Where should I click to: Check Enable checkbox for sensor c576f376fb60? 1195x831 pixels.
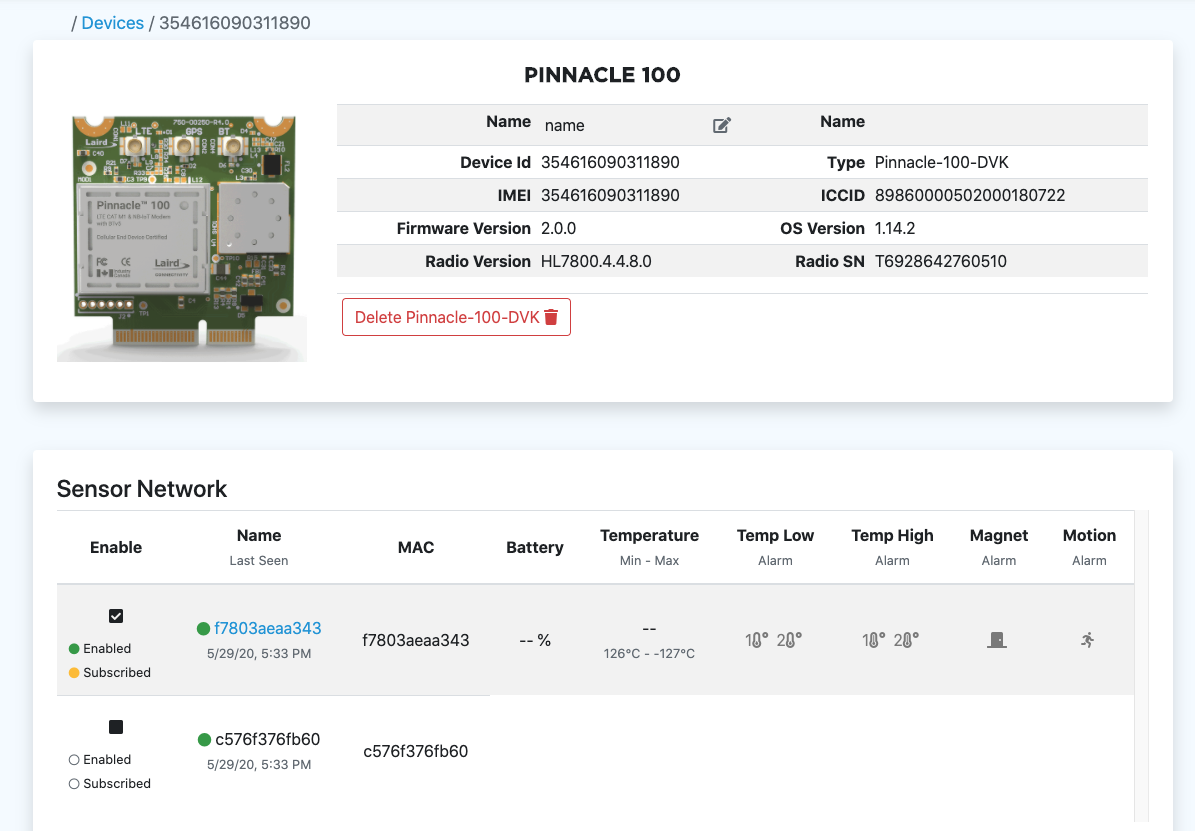coord(116,727)
